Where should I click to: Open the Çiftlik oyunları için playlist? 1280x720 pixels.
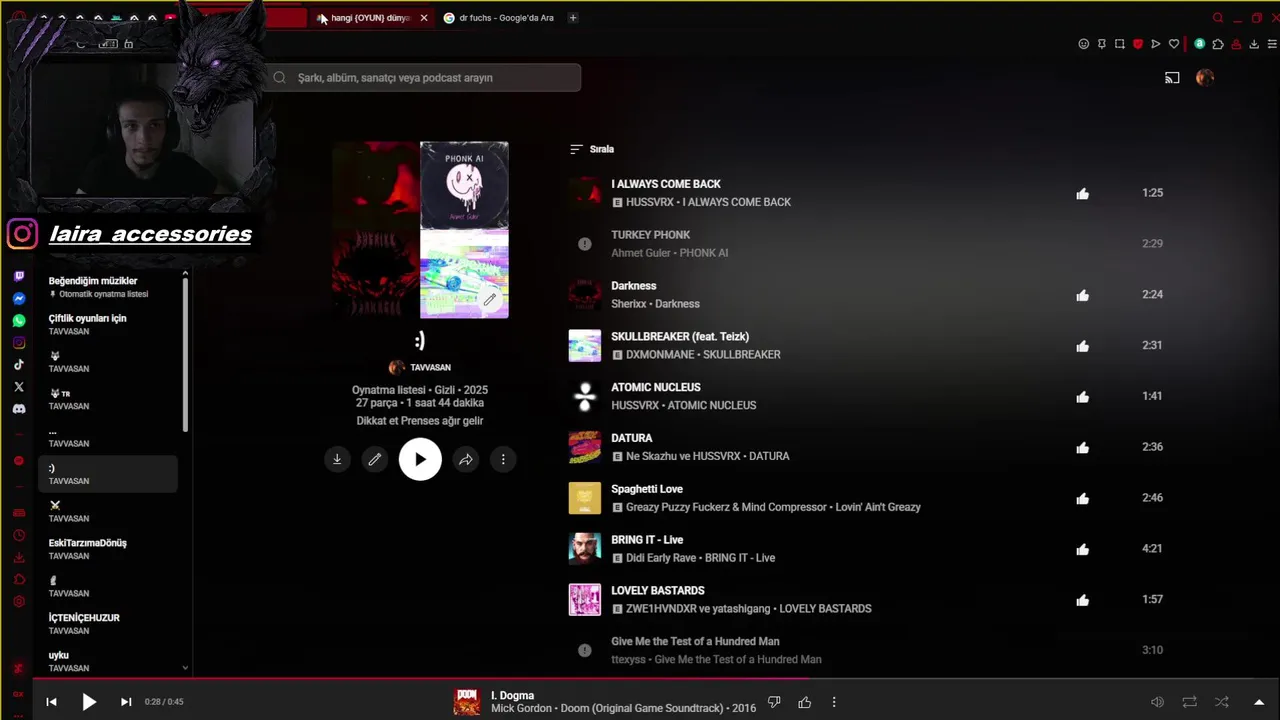(108, 324)
